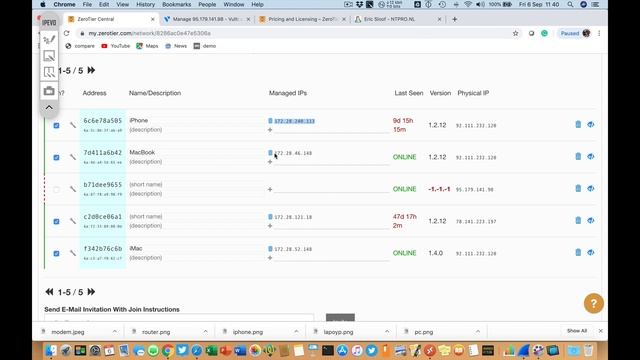Open wrench settings for iMac member

[73, 253]
